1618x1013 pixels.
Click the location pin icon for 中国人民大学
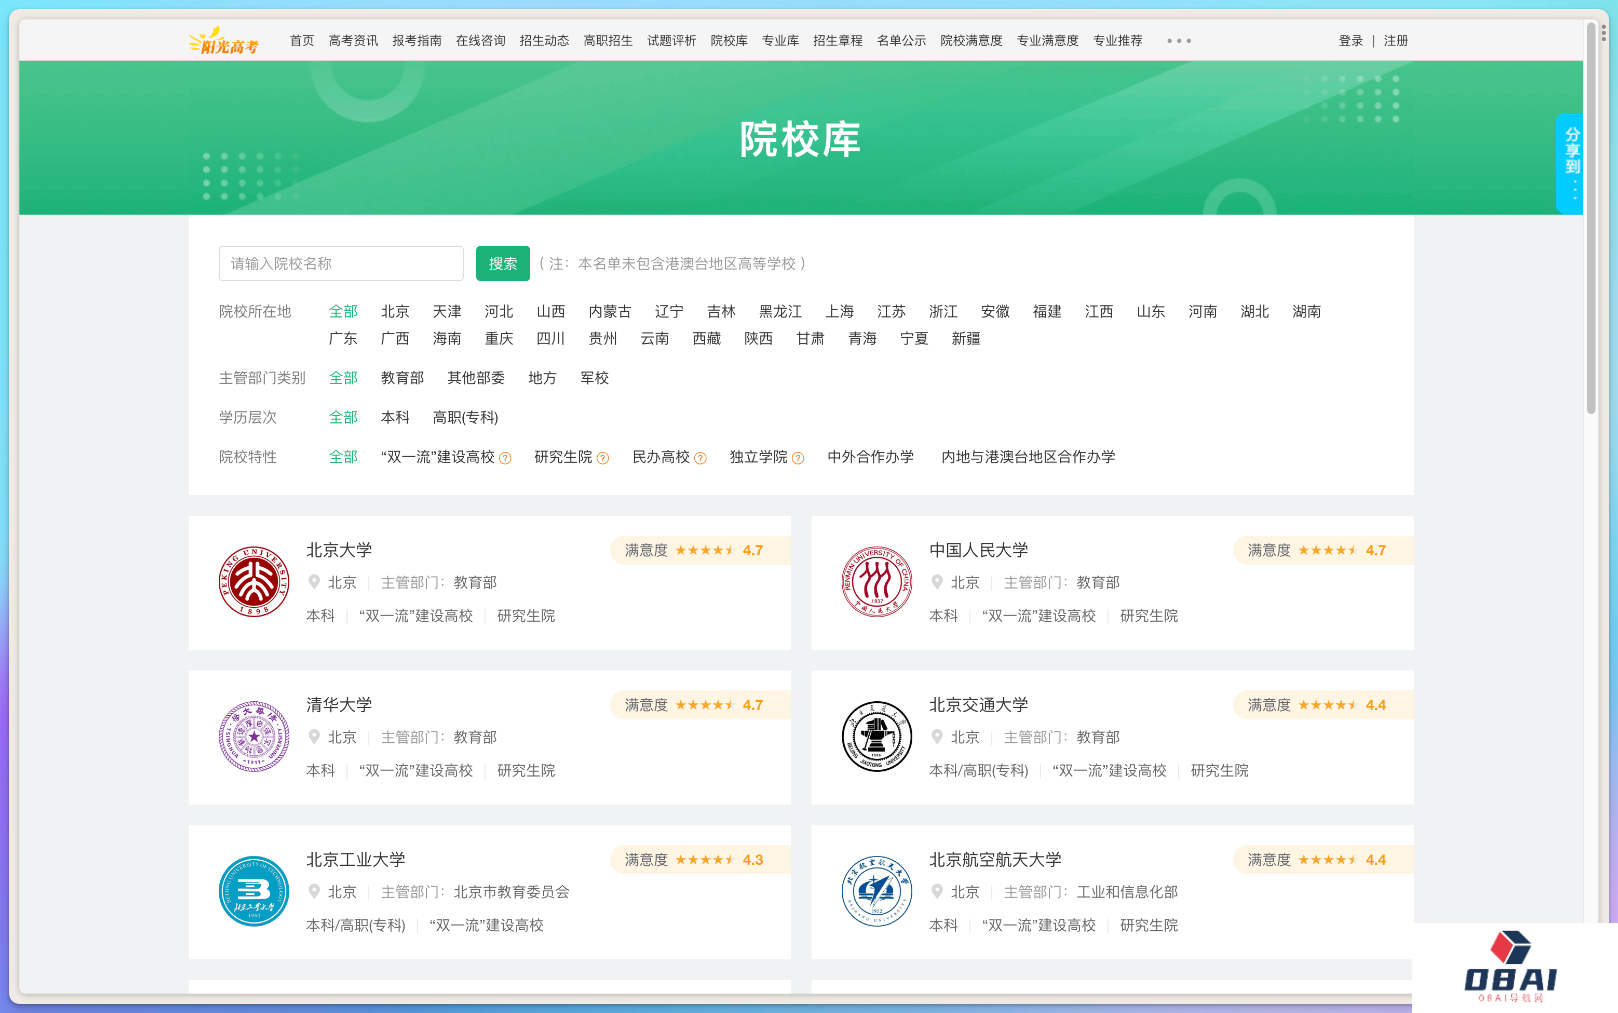937,582
